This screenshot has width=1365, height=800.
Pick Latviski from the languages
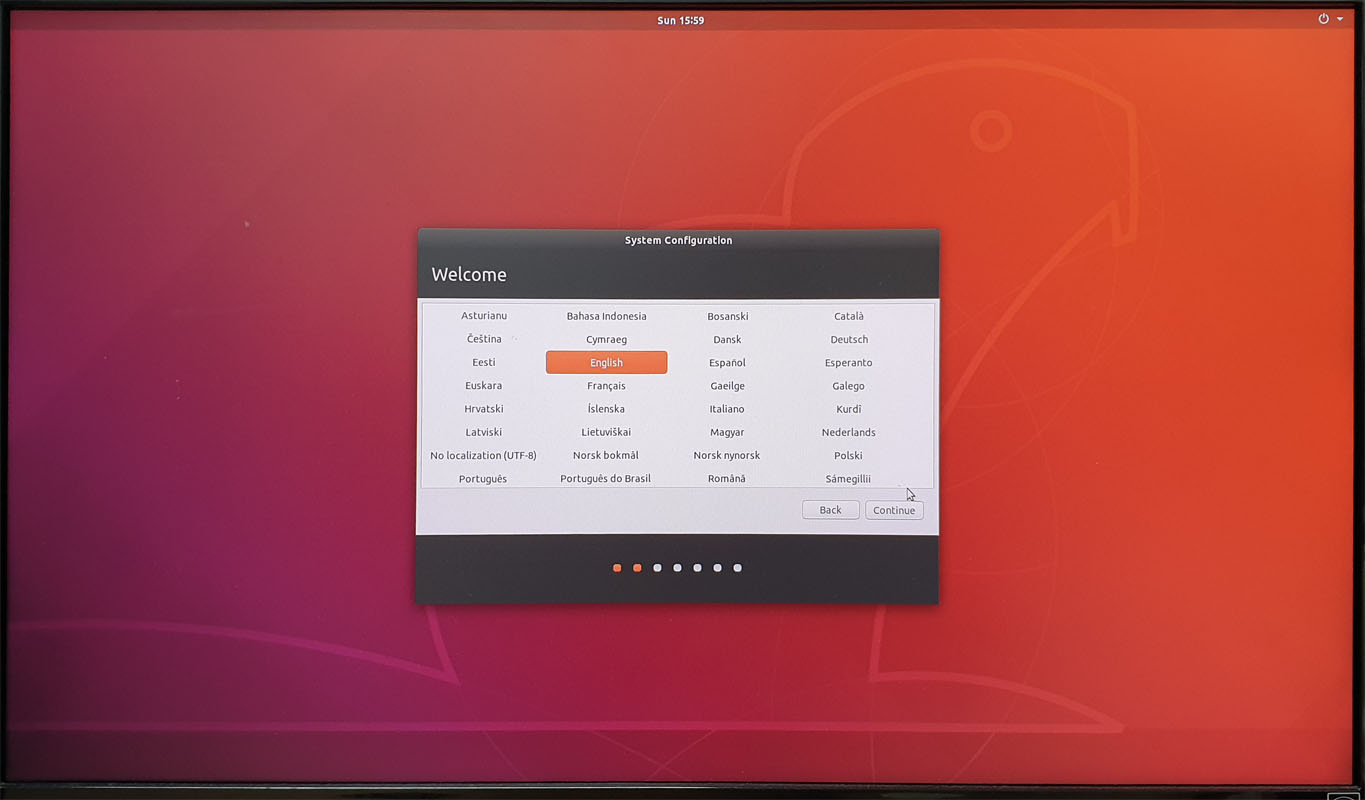484,432
